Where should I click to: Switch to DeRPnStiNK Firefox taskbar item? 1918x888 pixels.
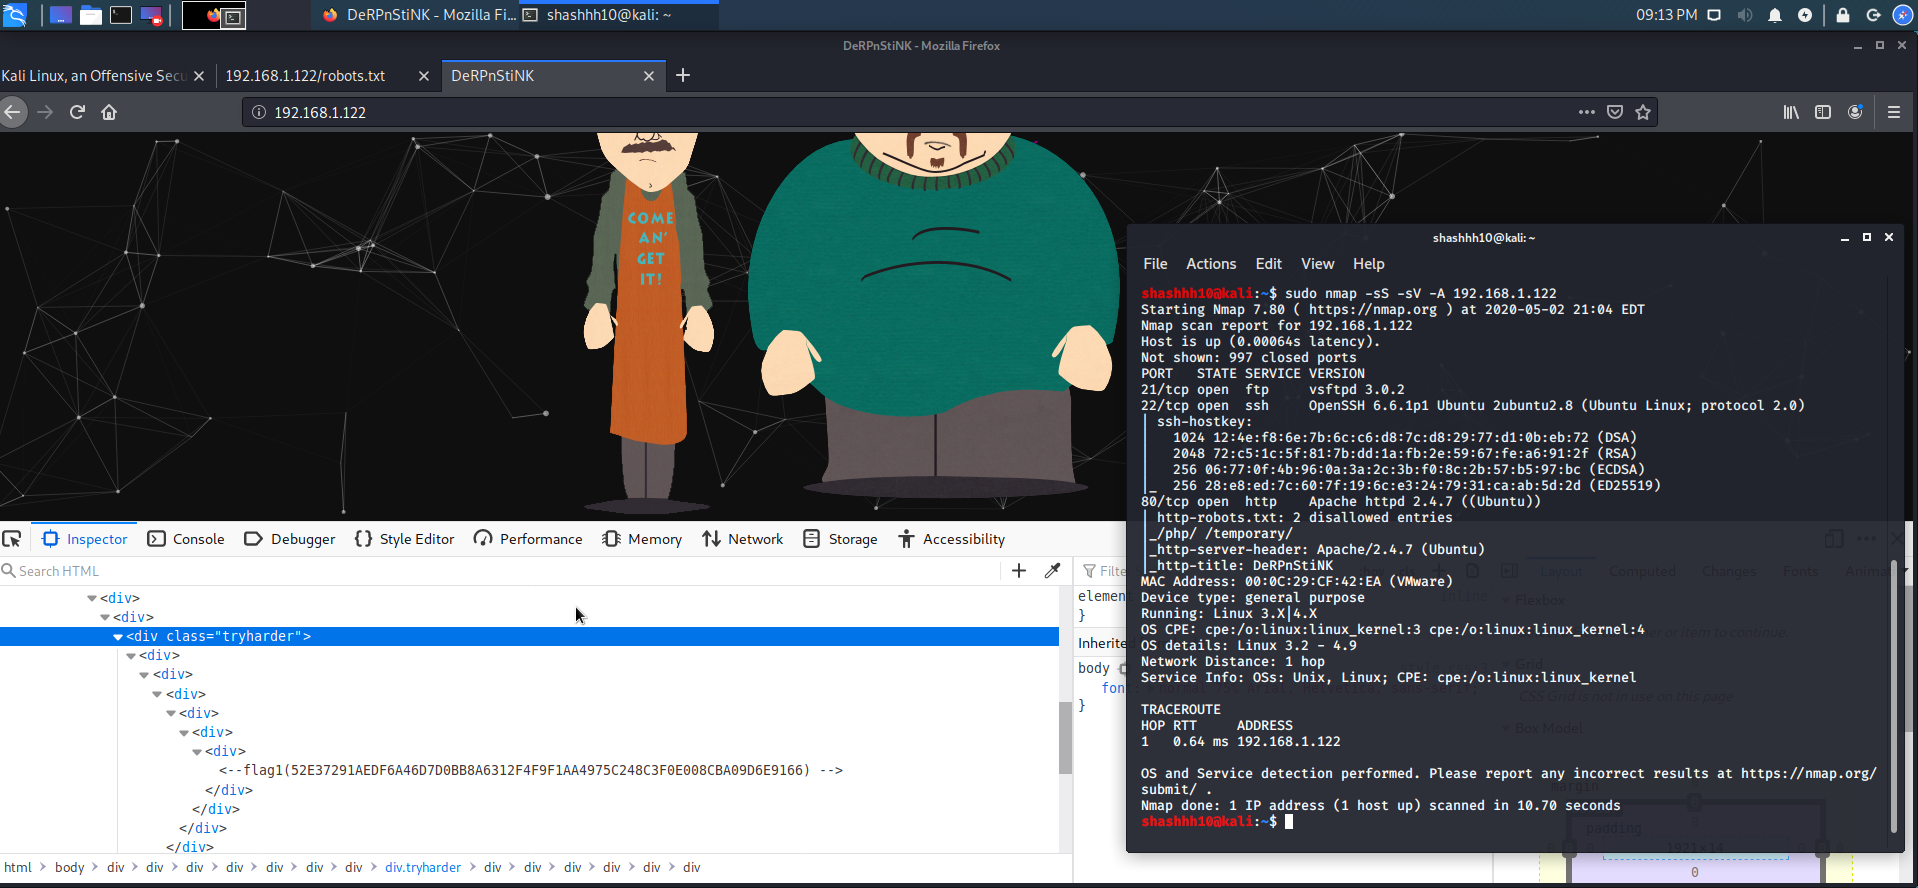click(x=418, y=15)
